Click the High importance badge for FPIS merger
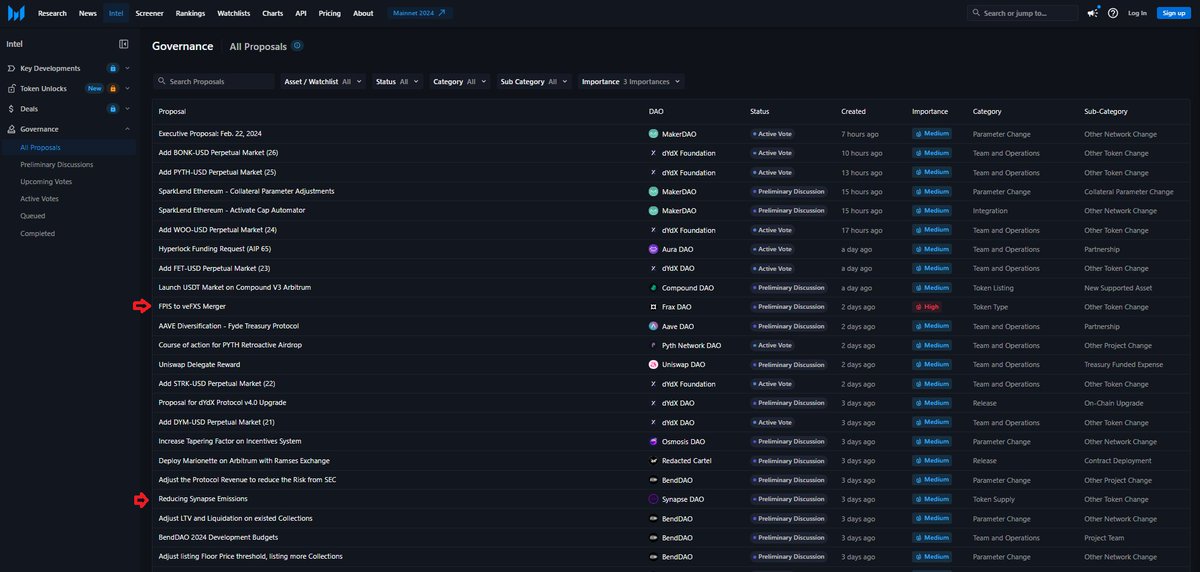1200x572 pixels. coord(929,307)
